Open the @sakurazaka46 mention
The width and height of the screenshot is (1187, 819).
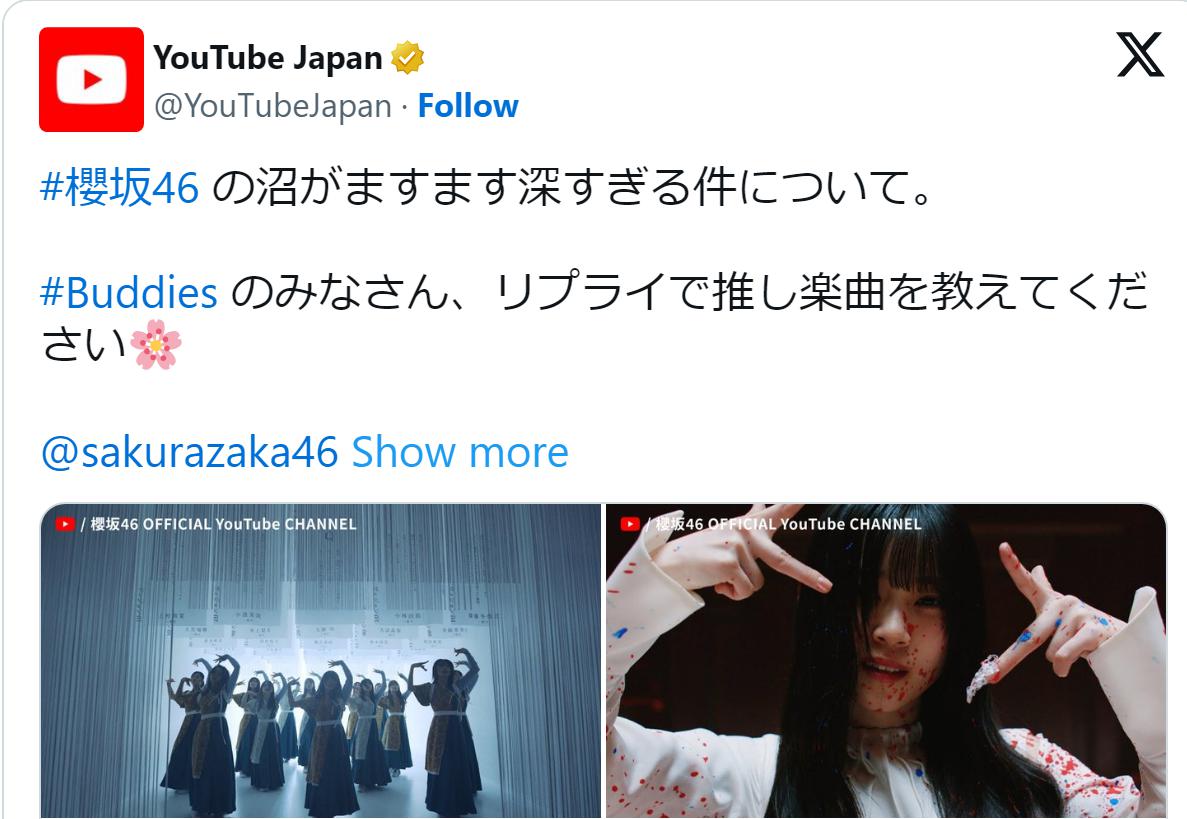(x=189, y=453)
